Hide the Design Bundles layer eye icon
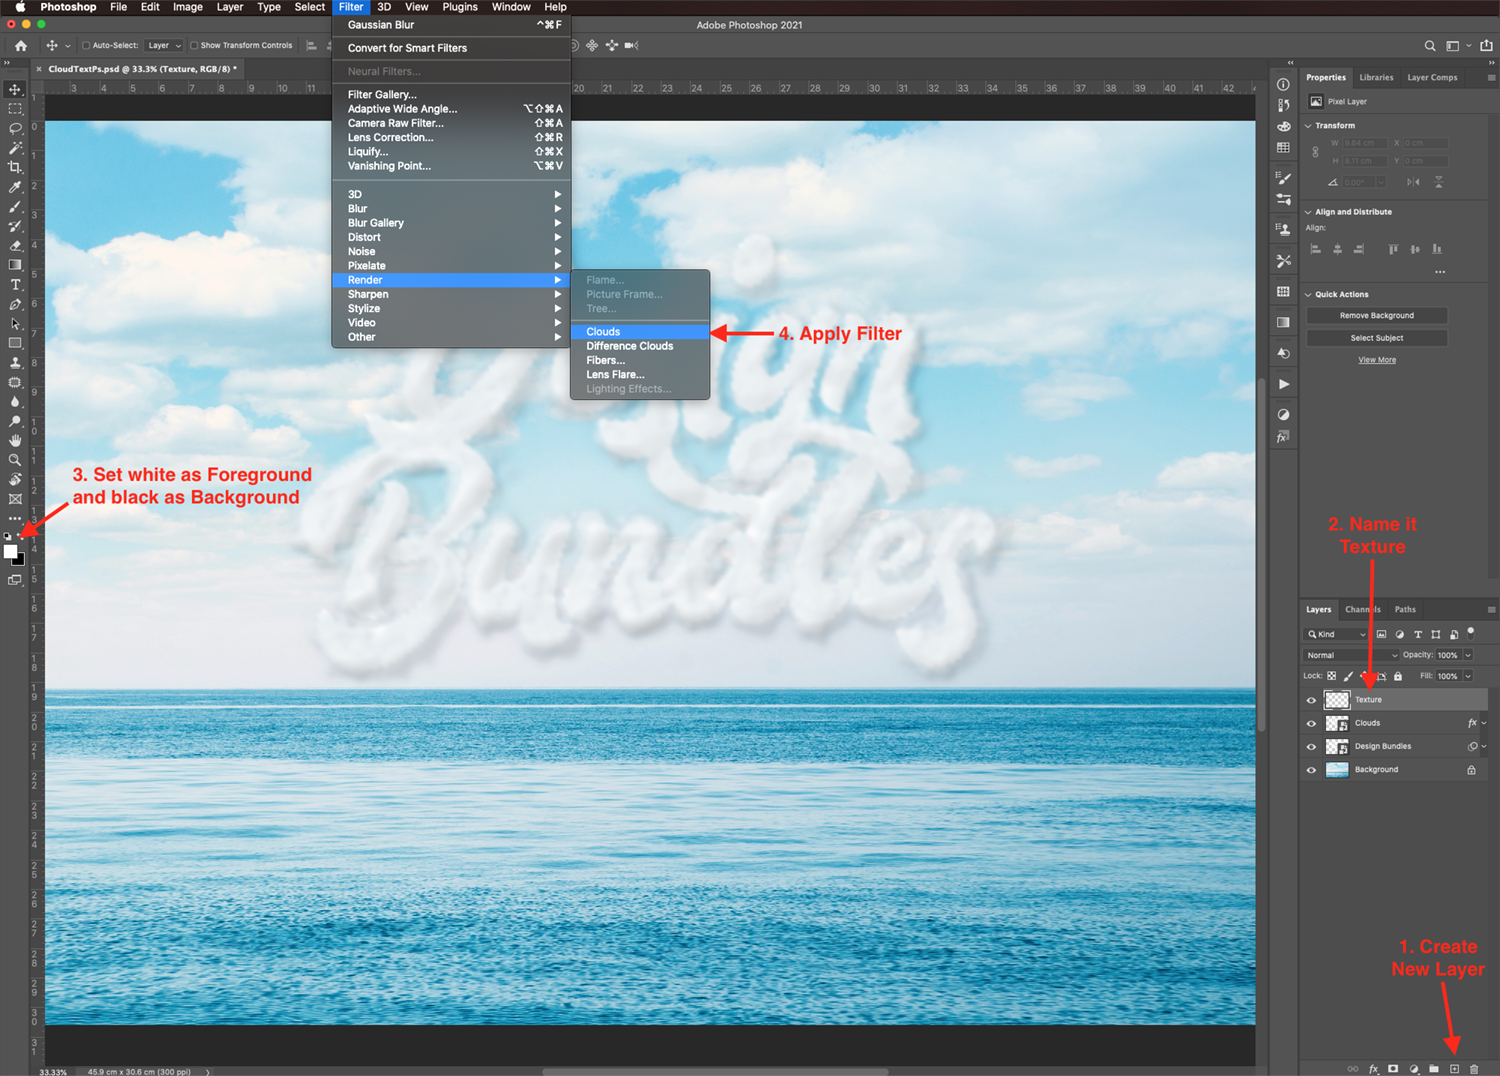The height and width of the screenshot is (1076, 1500). [x=1311, y=747]
